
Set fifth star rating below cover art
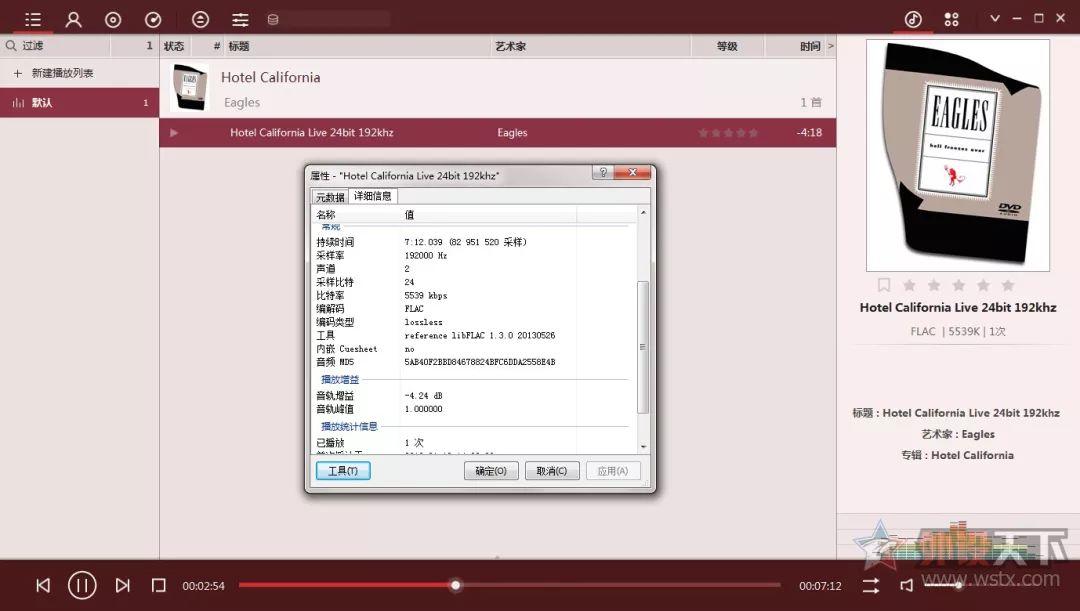1008,284
